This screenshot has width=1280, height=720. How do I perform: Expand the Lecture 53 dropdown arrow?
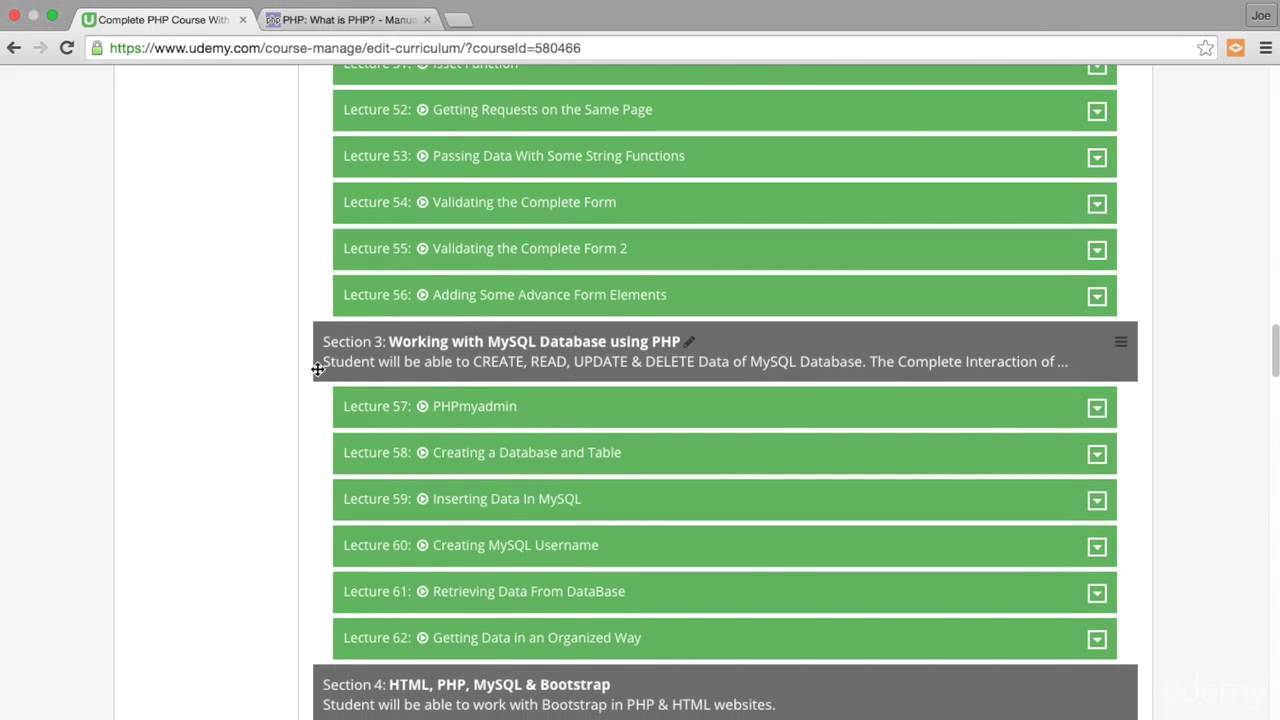coord(1097,157)
